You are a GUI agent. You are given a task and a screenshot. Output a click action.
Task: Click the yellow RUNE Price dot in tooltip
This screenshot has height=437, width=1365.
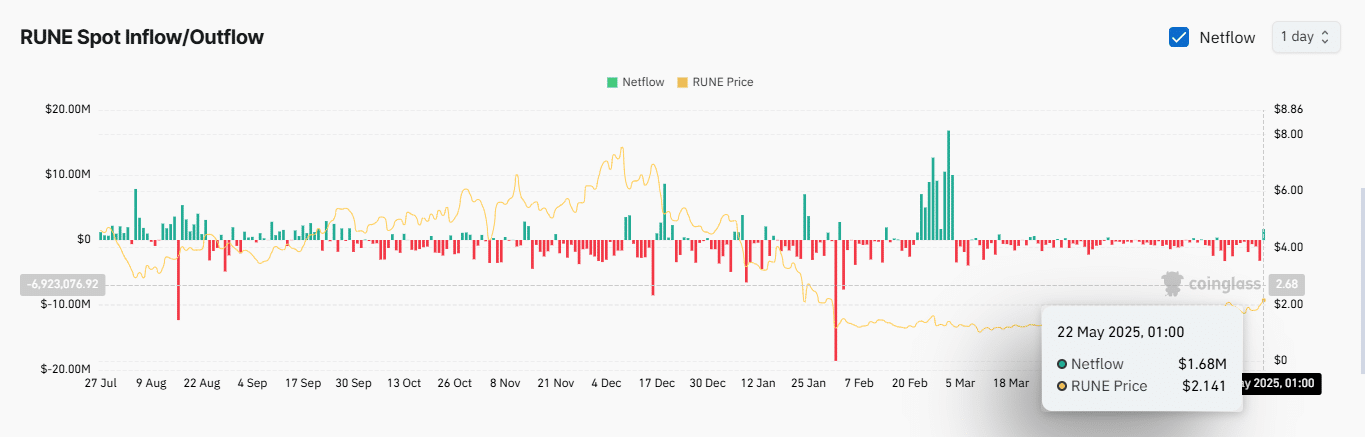1061,386
